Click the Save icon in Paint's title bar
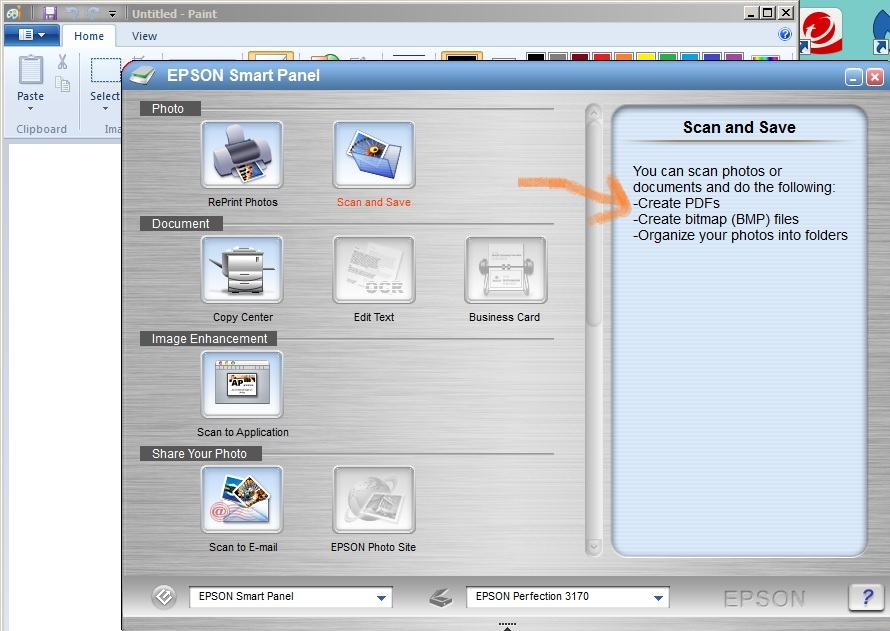 point(50,13)
